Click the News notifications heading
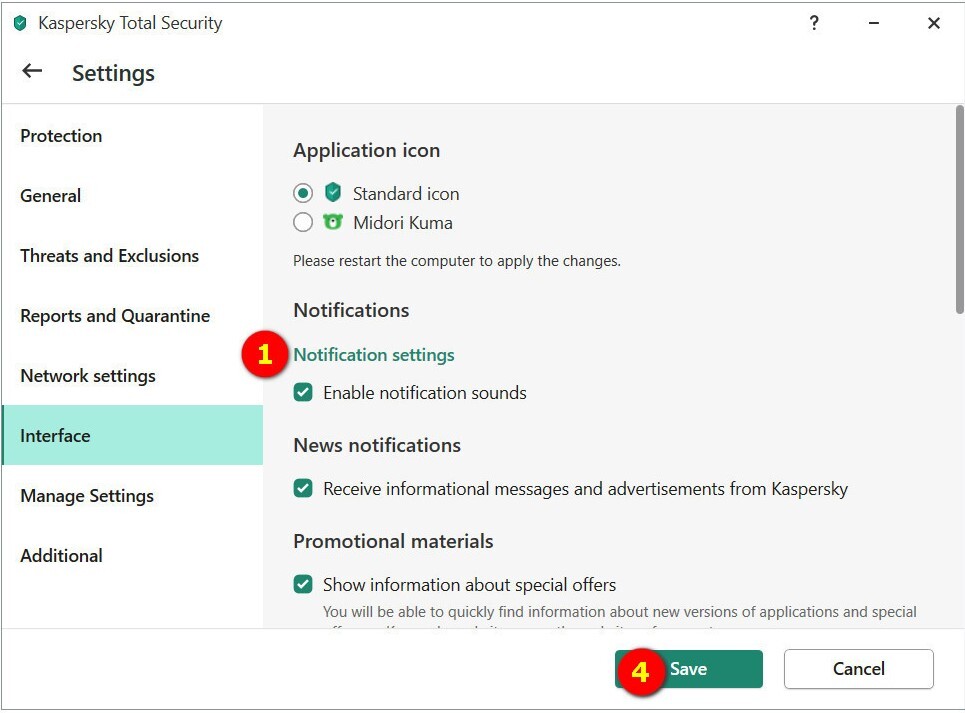The width and height of the screenshot is (965, 713). tap(377, 445)
